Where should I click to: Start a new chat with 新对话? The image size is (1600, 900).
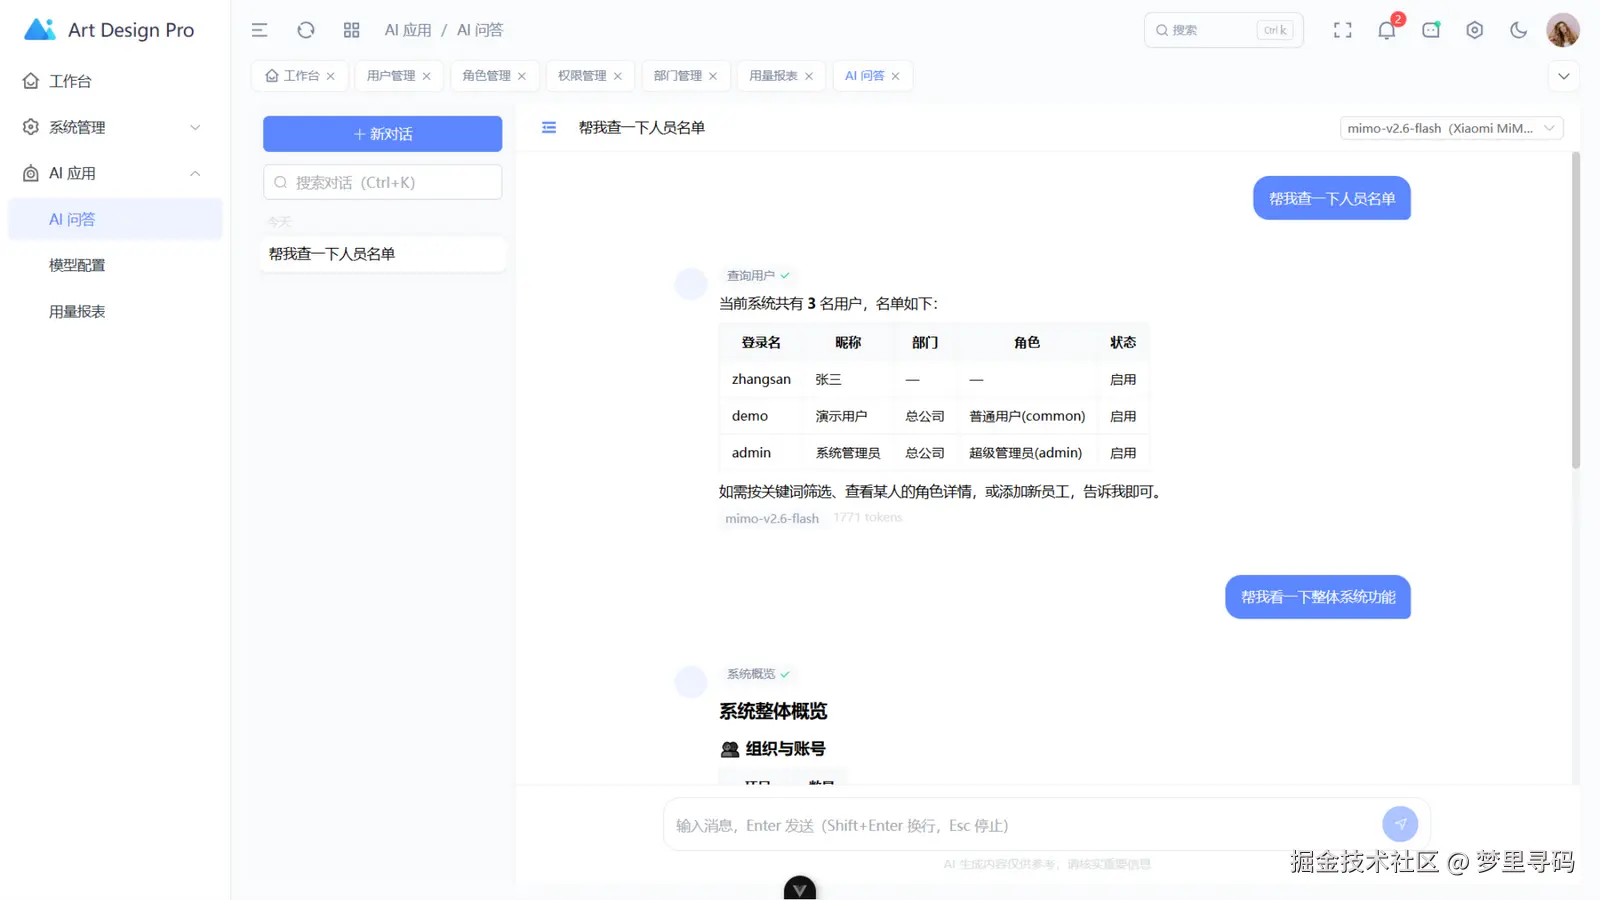pos(382,134)
